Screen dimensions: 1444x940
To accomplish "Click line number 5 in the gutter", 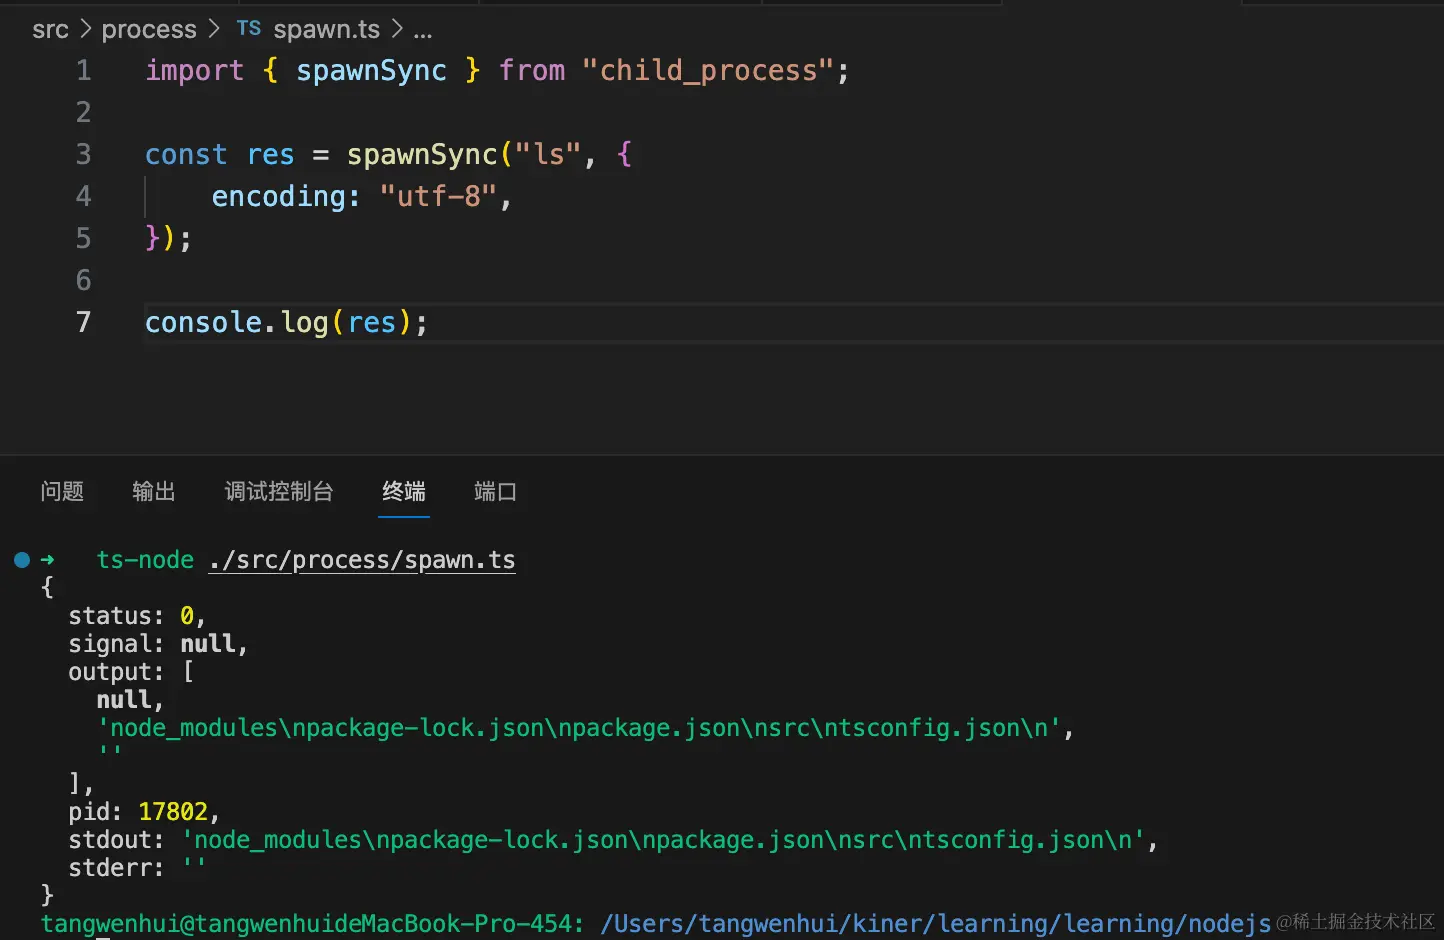I will [x=84, y=238].
